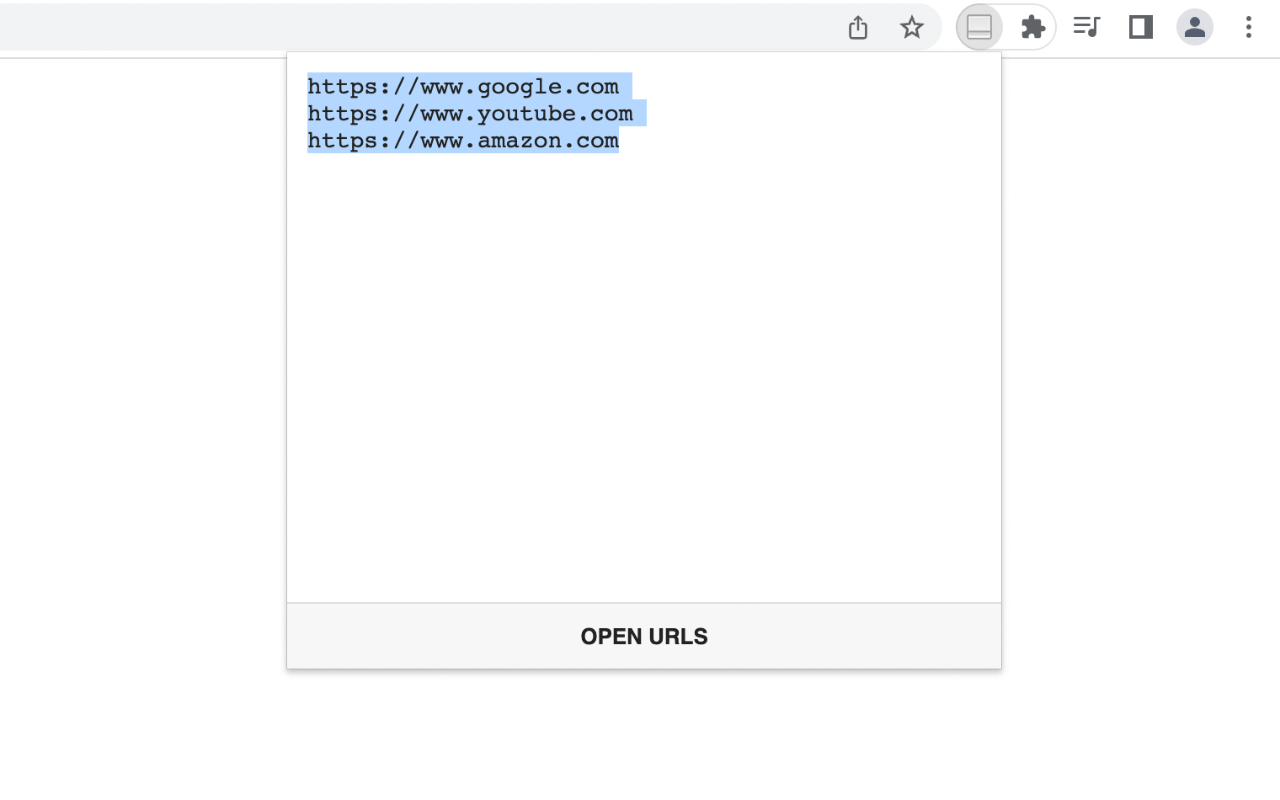The width and height of the screenshot is (1280, 800).
Task: Bookmark this tab with the star icon
Action: click(911, 28)
